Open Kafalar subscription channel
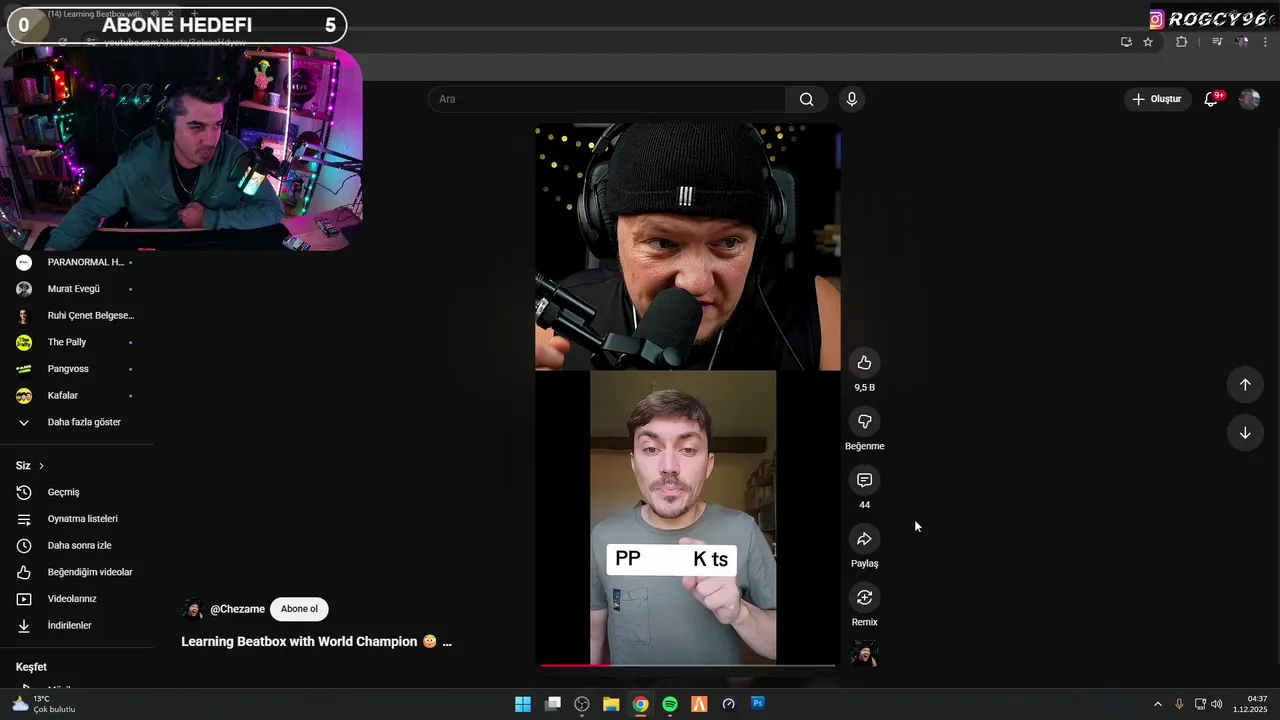This screenshot has width=1280, height=720. coord(77,395)
